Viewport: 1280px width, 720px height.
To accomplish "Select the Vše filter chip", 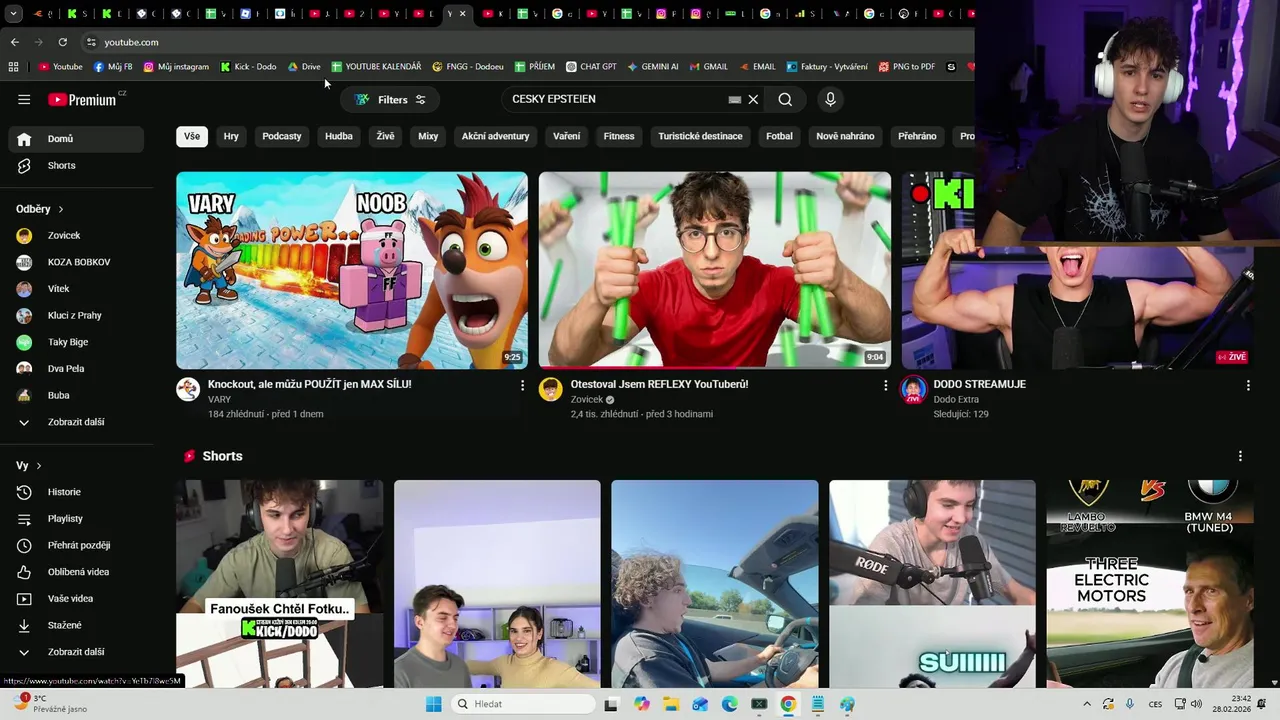I will pos(192,136).
